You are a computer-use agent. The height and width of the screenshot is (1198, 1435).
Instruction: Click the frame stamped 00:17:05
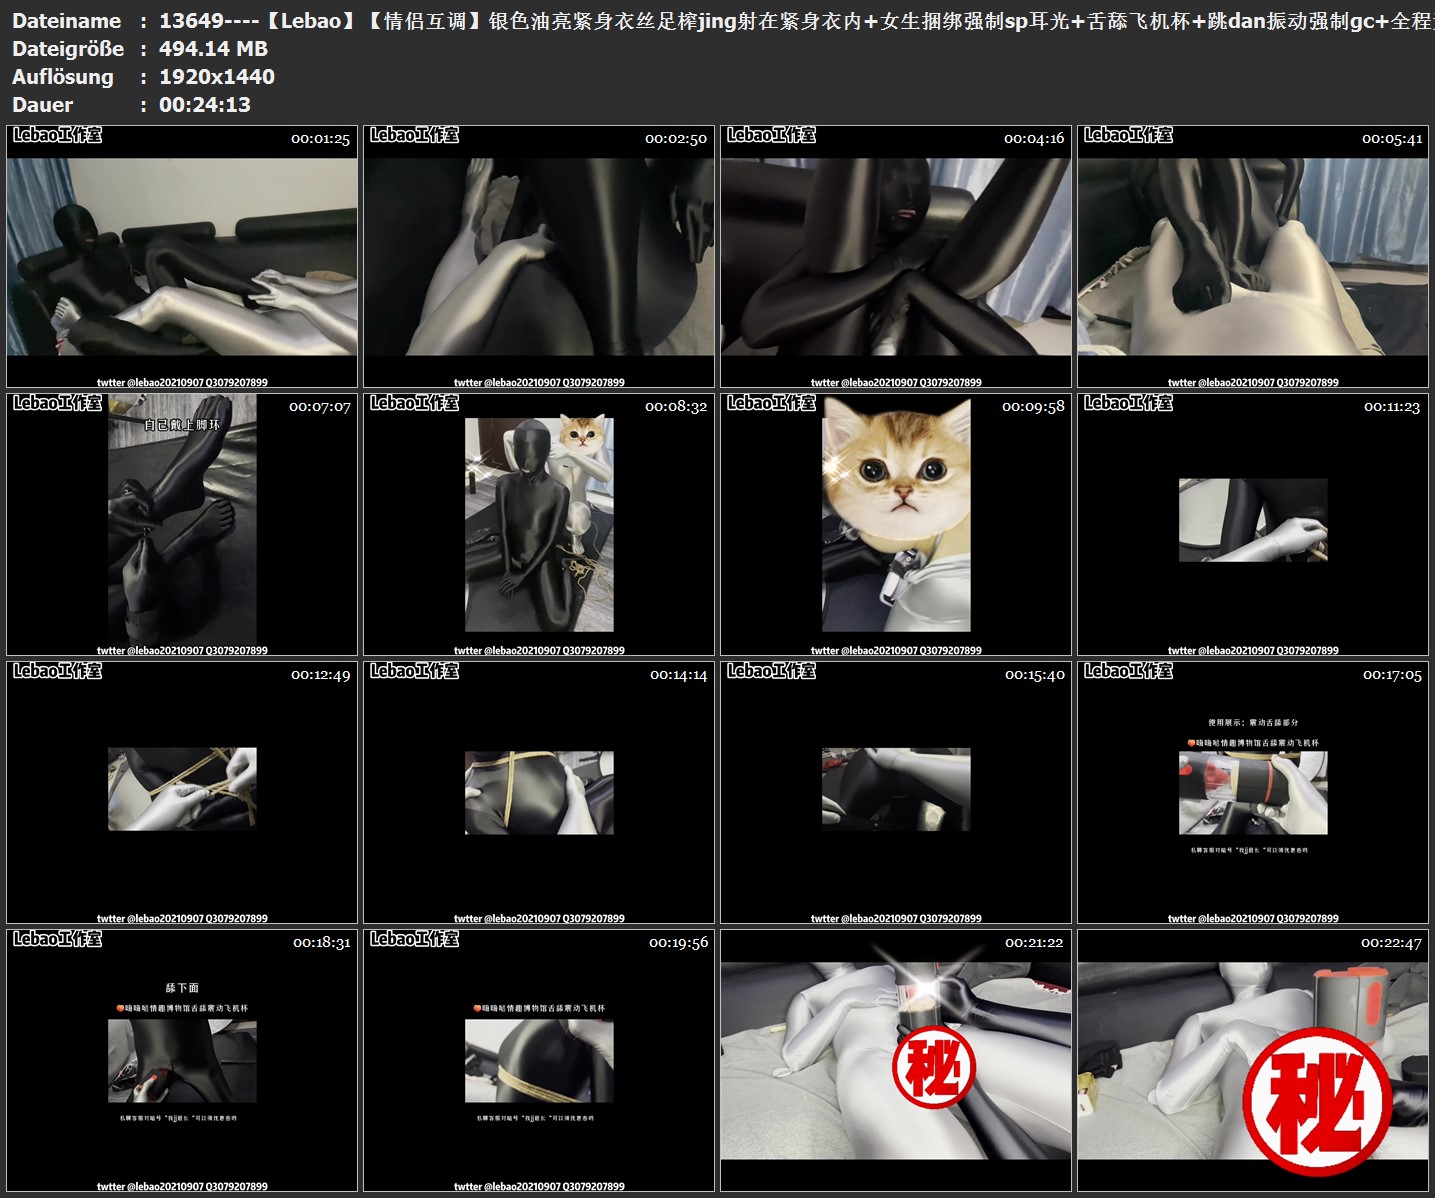pos(1253,792)
